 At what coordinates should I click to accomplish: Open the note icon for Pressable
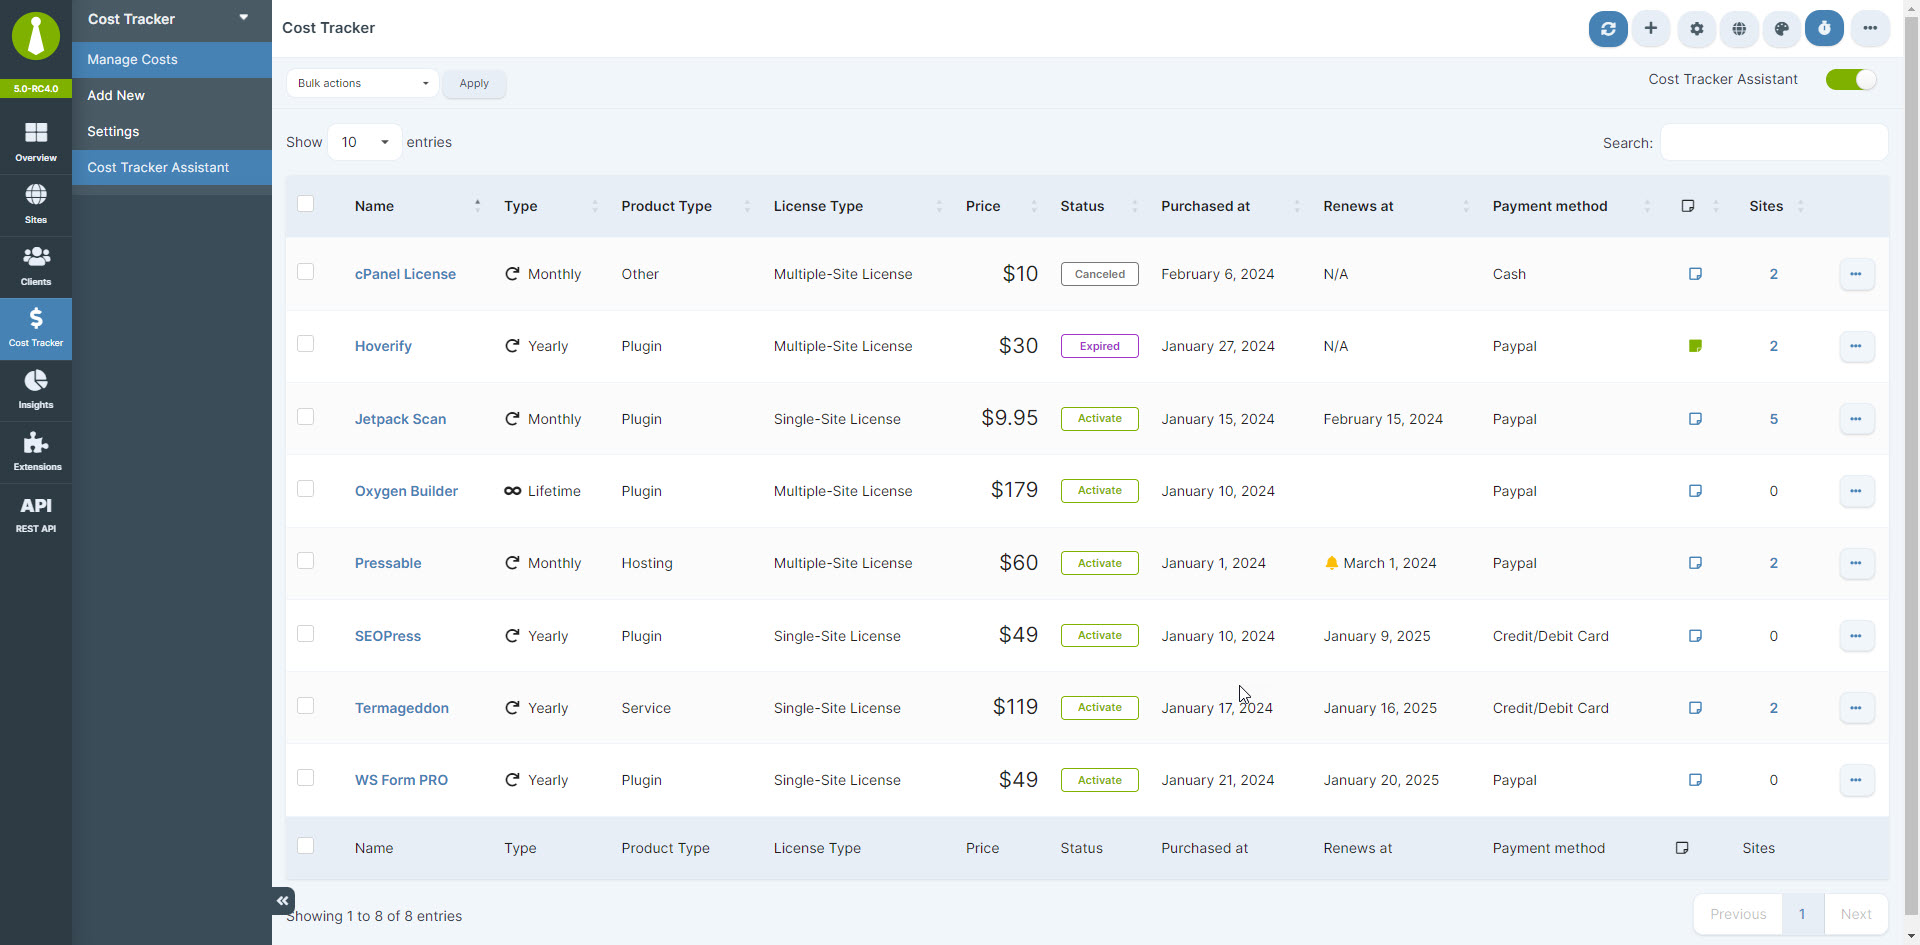[1695, 563]
